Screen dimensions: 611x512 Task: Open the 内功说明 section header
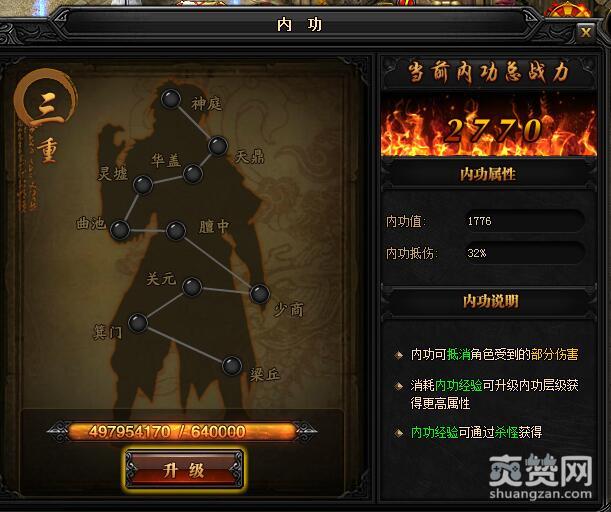coord(489,301)
